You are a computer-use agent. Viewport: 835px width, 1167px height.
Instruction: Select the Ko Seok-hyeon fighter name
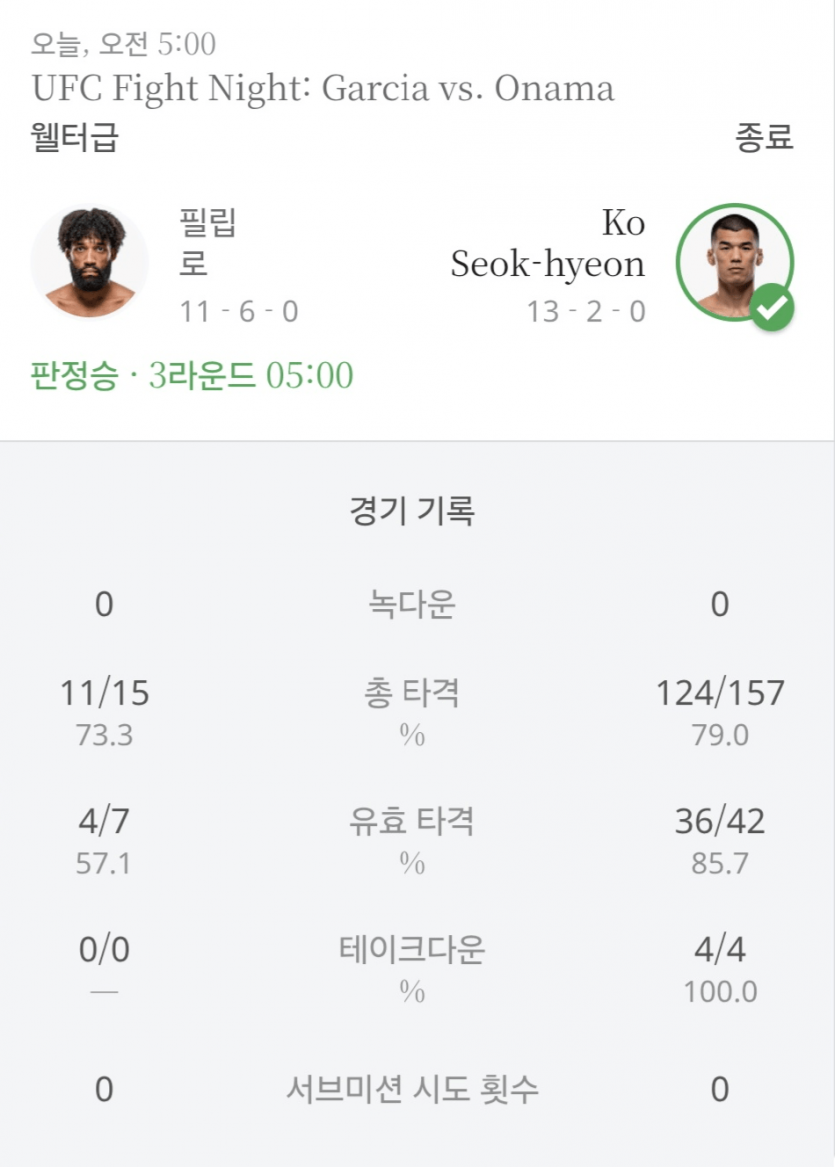[548, 243]
